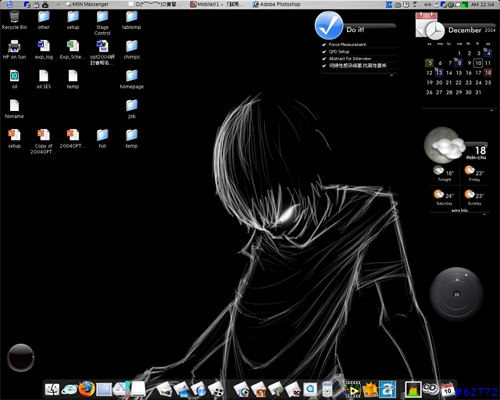Open the 'extra links' in weather widget

[460, 210]
